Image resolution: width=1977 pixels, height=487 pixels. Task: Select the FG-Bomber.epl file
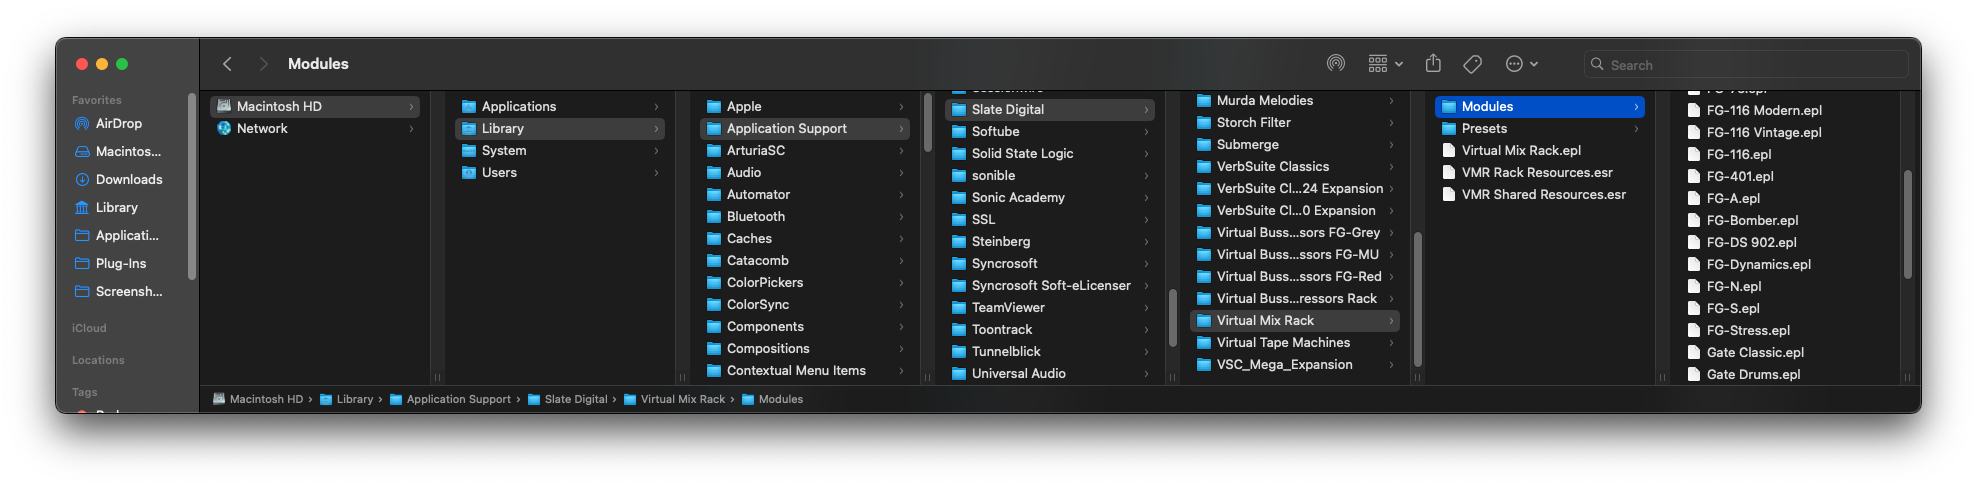(x=1752, y=221)
